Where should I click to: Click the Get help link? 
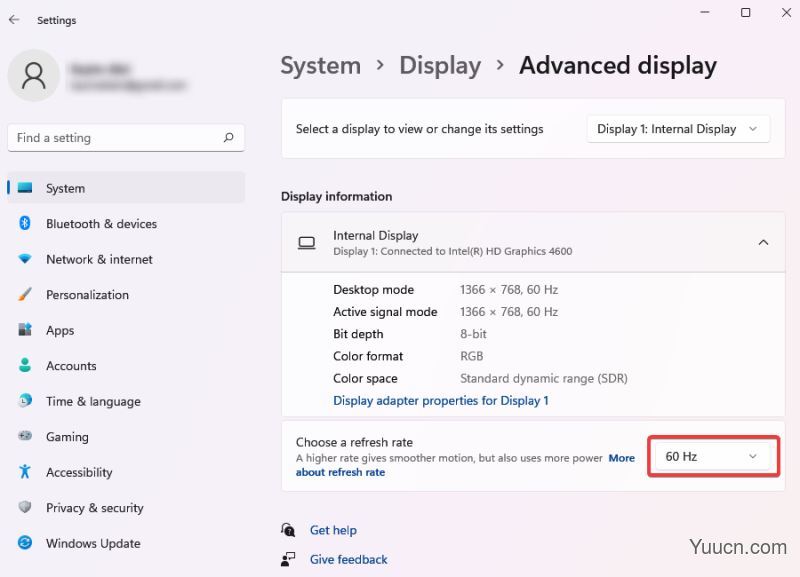[x=333, y=530]
